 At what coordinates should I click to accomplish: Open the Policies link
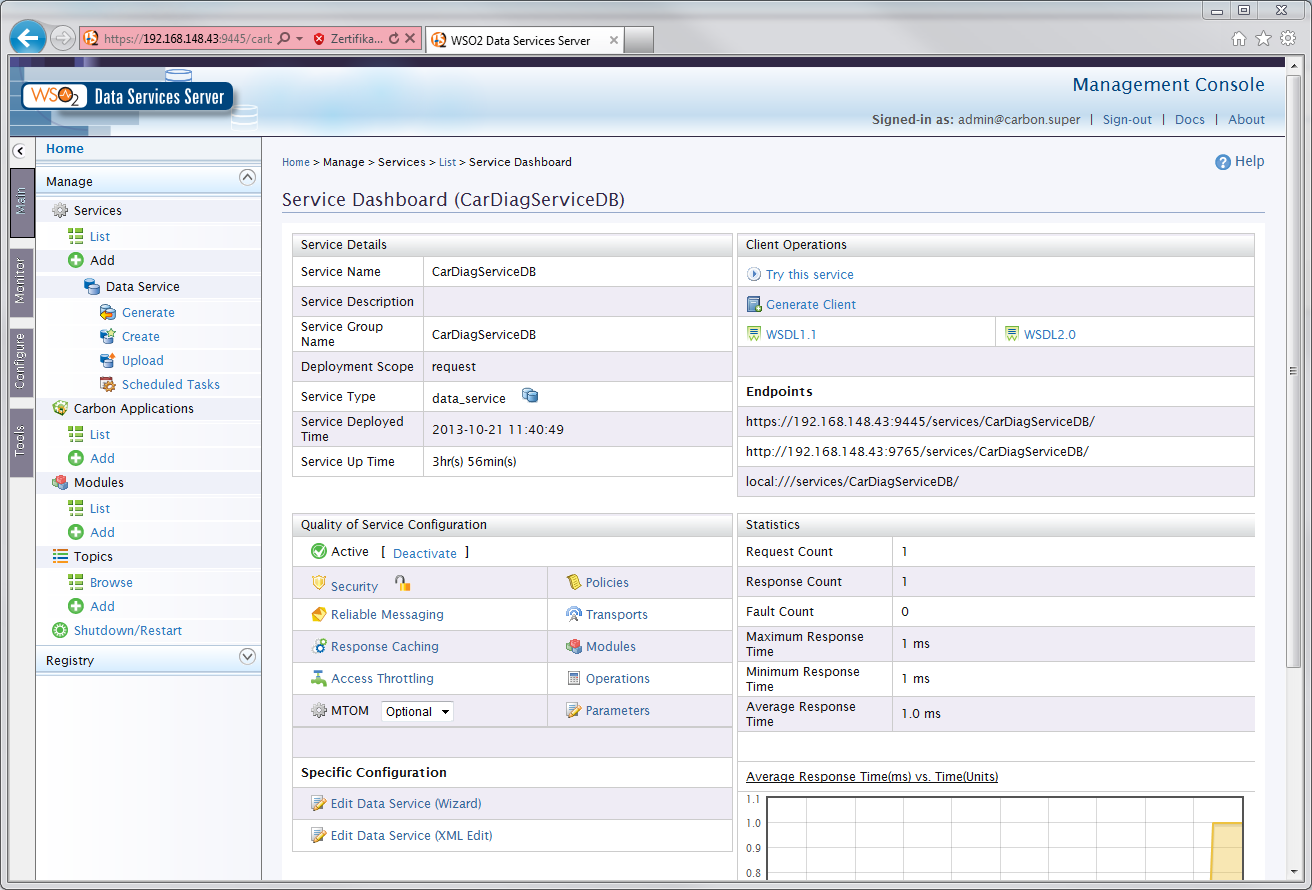(607, 583)
